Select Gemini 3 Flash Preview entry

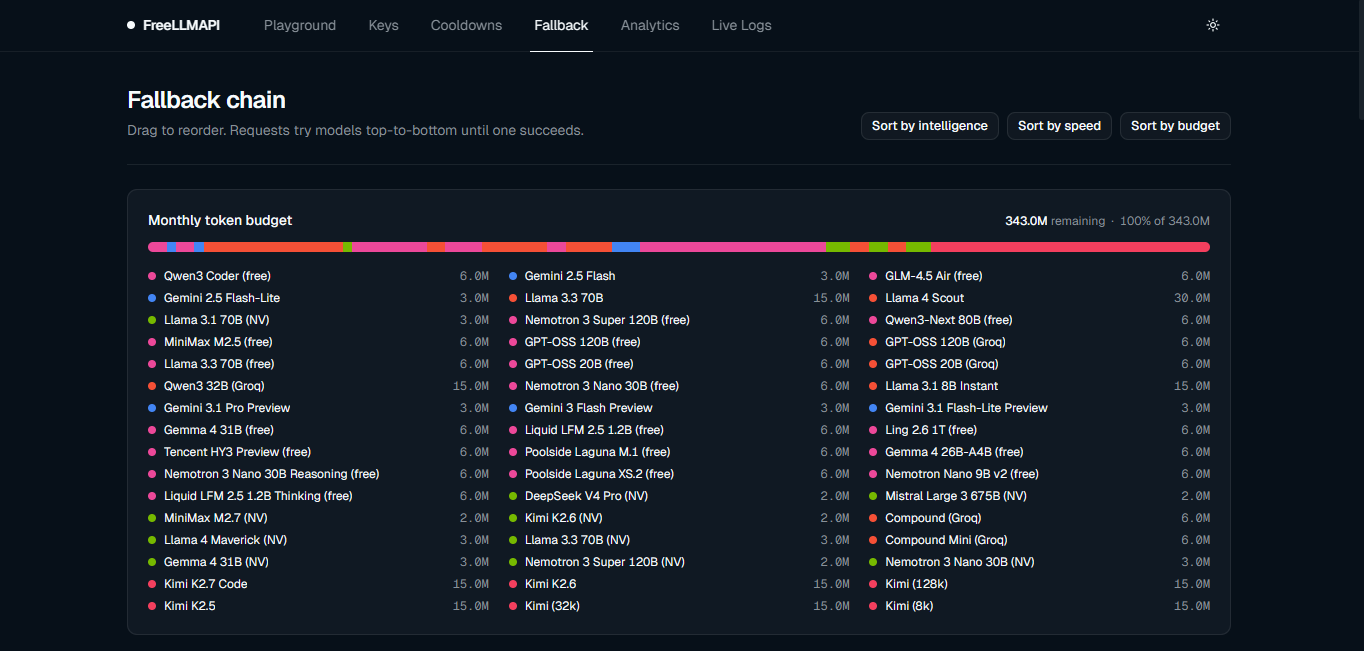tap(589, 408)
